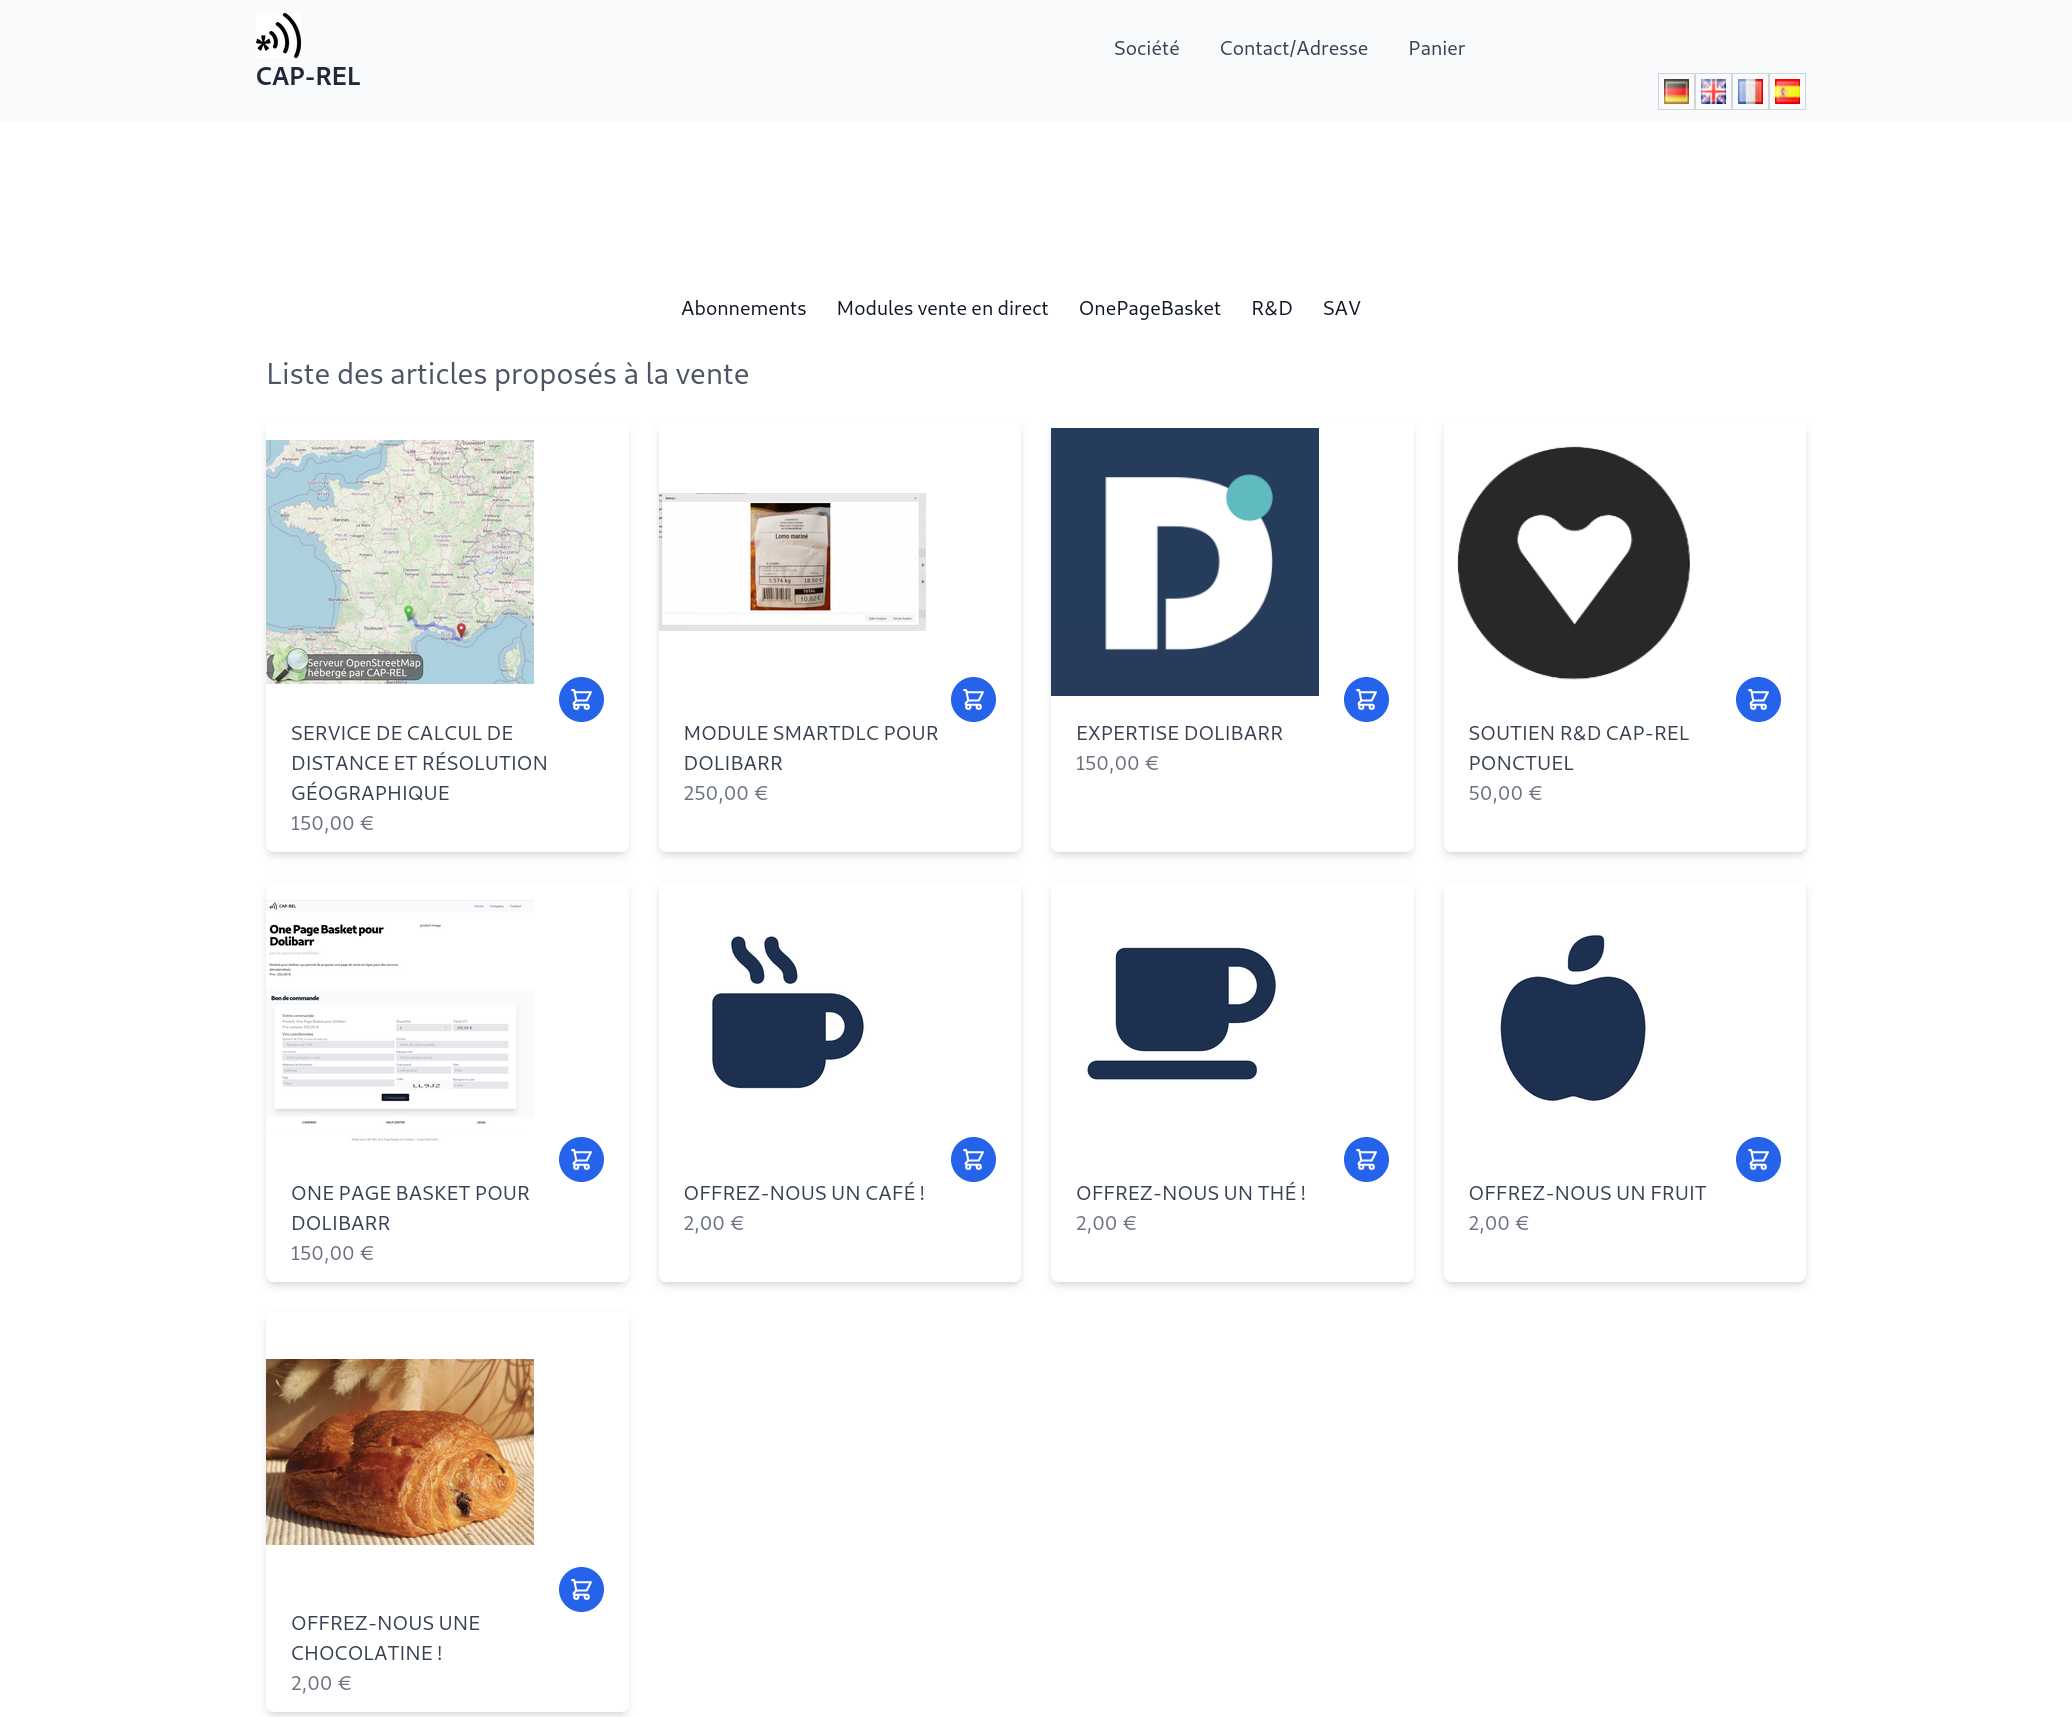Add One Page Basket pour Dolibarr to cart
The image size is (2072, 1717).
pos(581,1160)
